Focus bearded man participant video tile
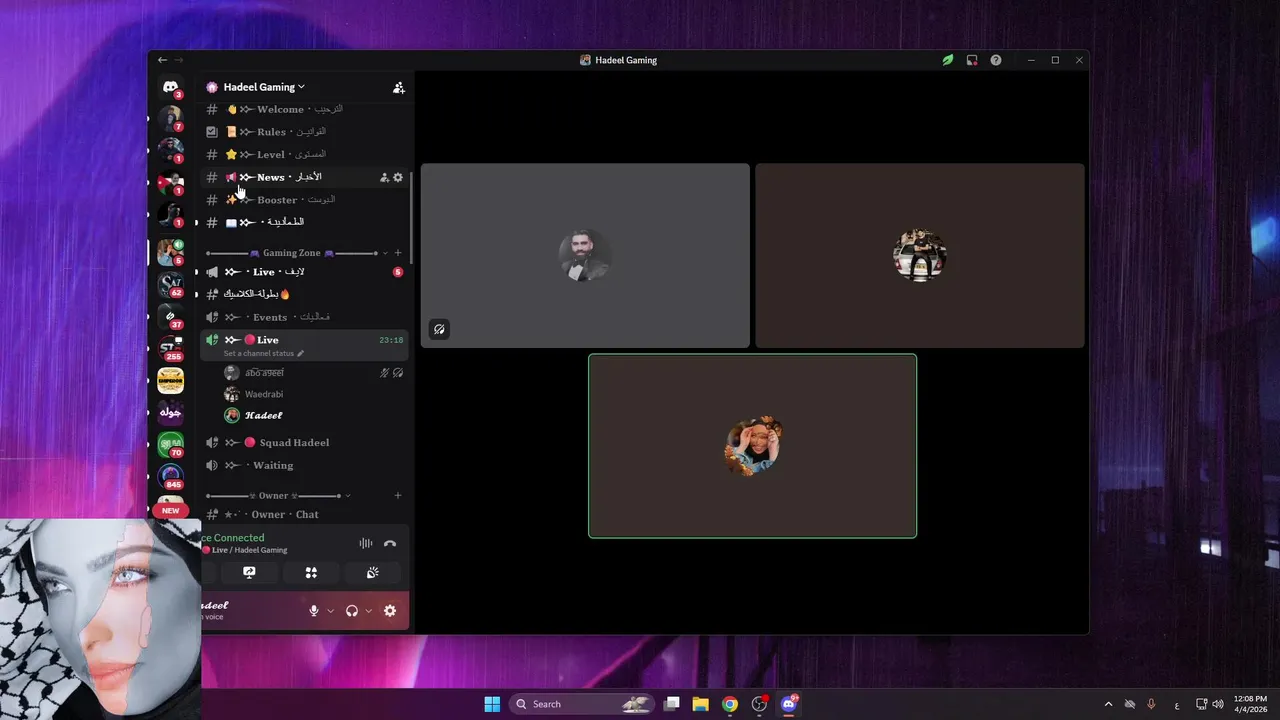This screenshot has height=720, width=1280. pyautogui.click(x=585, y=256)
